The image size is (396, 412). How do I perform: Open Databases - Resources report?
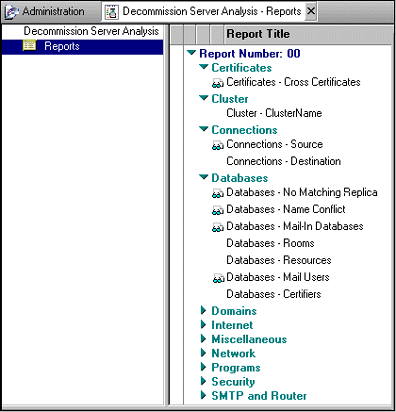click(279, 260)
